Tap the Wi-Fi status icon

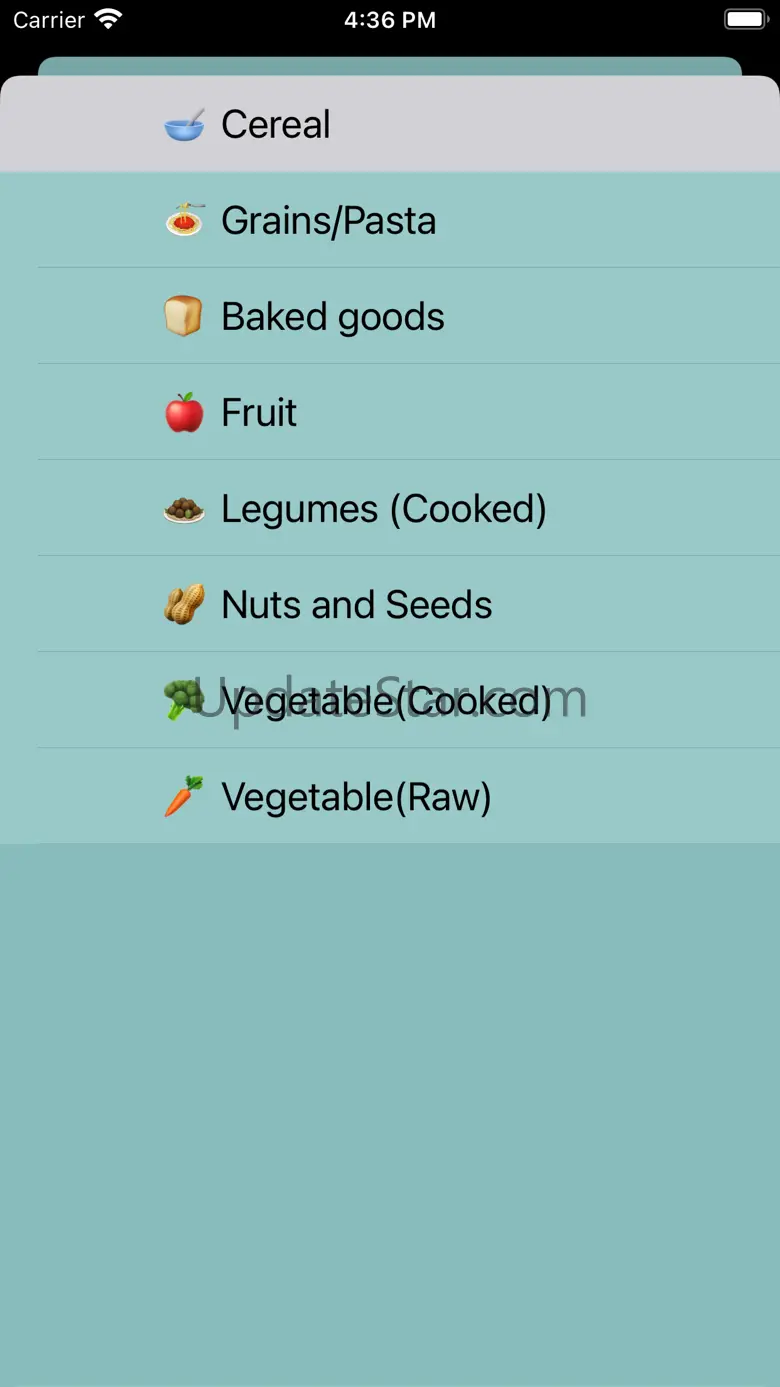click(x=107, y=19)
